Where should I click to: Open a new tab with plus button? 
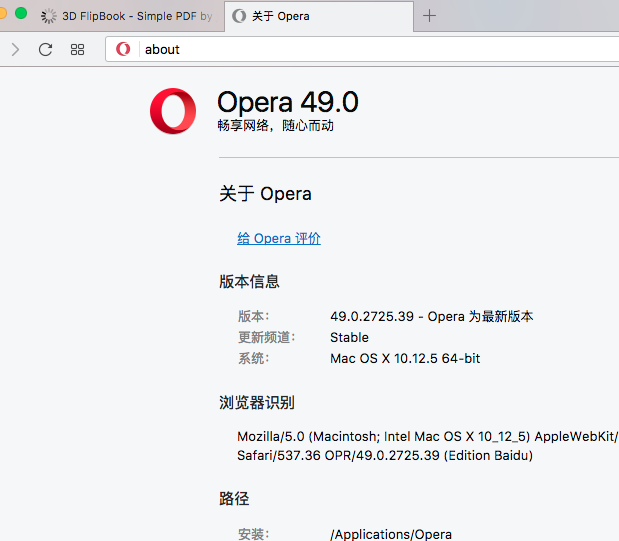point(430,16)
